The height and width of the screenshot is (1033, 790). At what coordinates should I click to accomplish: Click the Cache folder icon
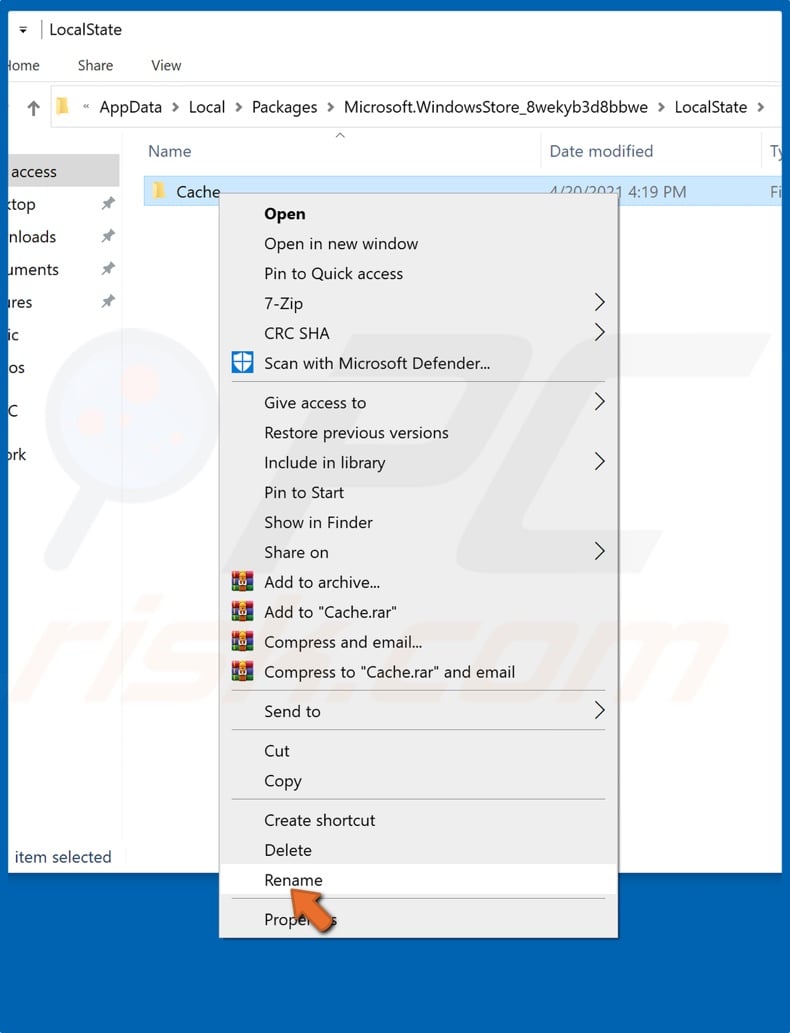(x=159, y=191)
